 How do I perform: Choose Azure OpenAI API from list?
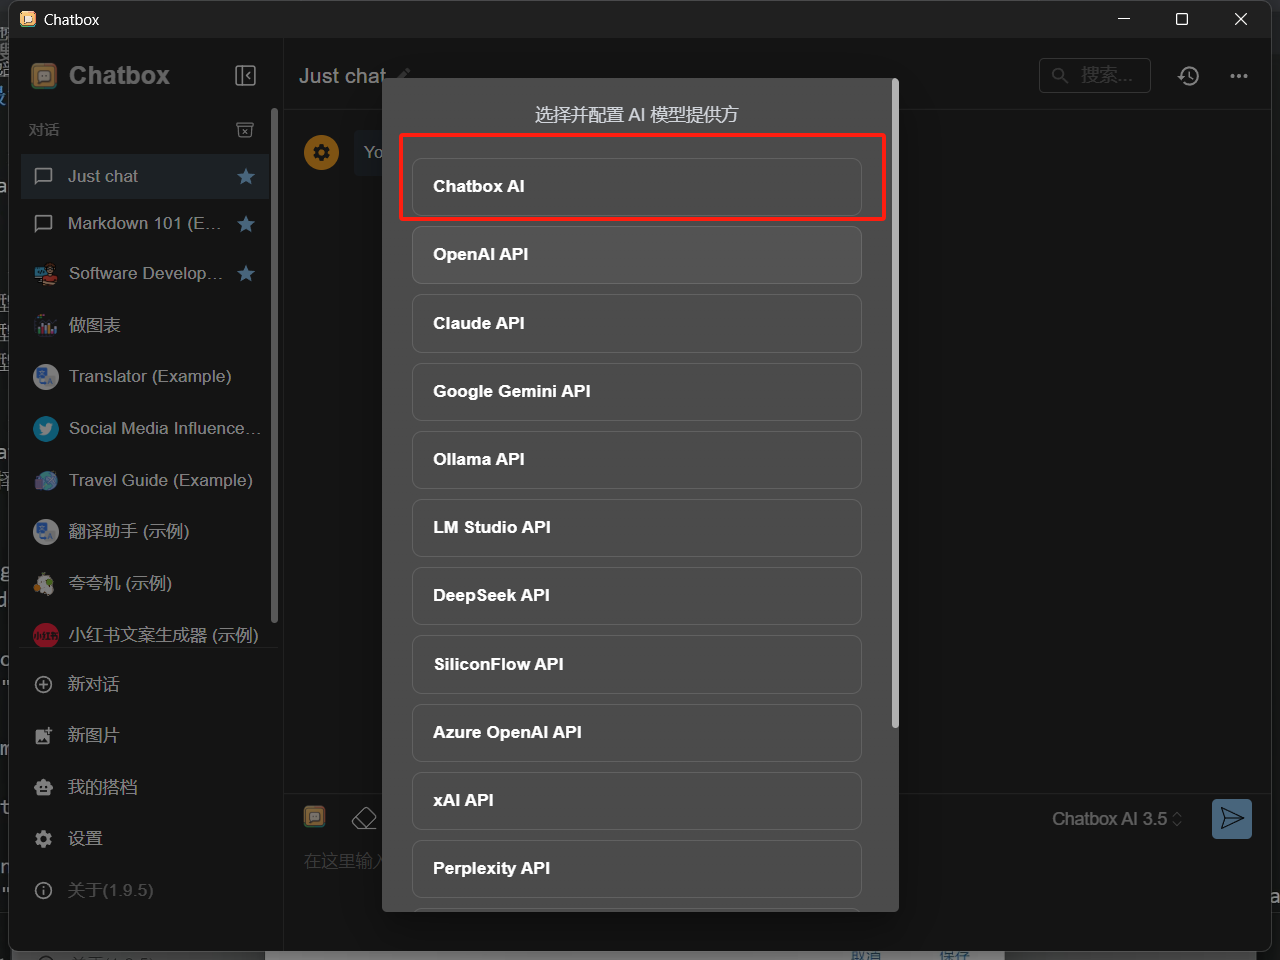pyautogui.click(x=637, y=733)
